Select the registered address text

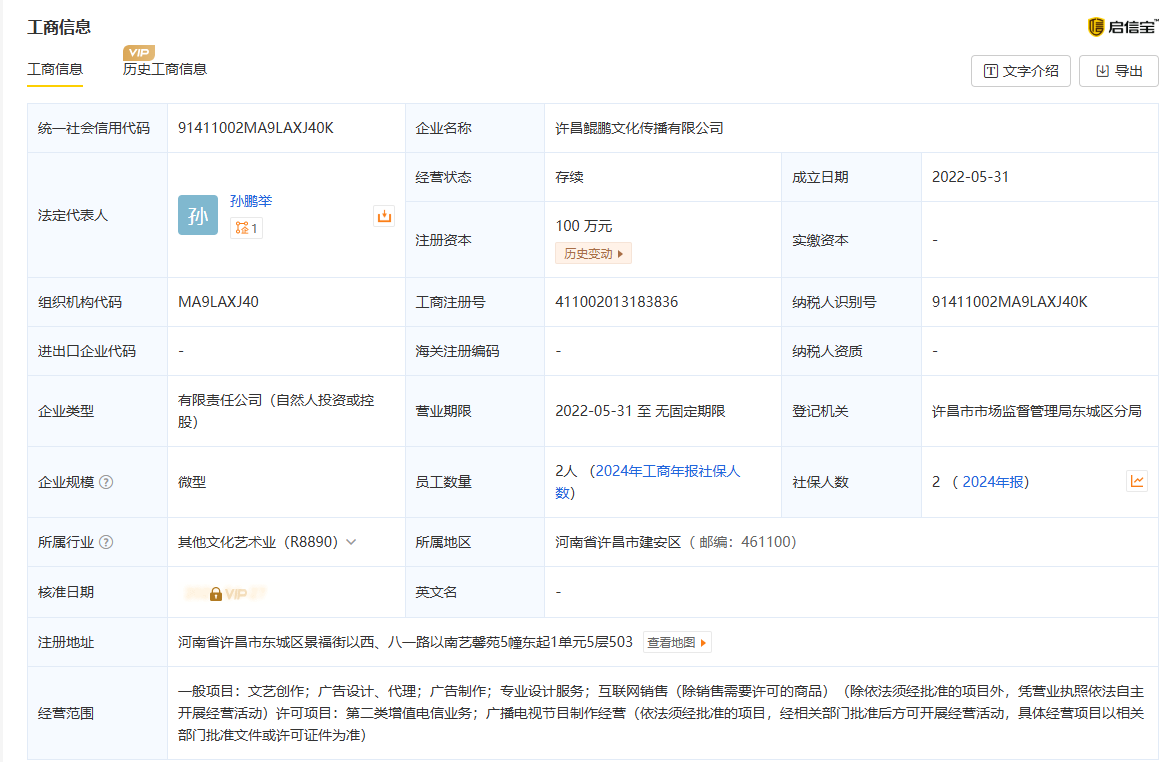[405, 642]
